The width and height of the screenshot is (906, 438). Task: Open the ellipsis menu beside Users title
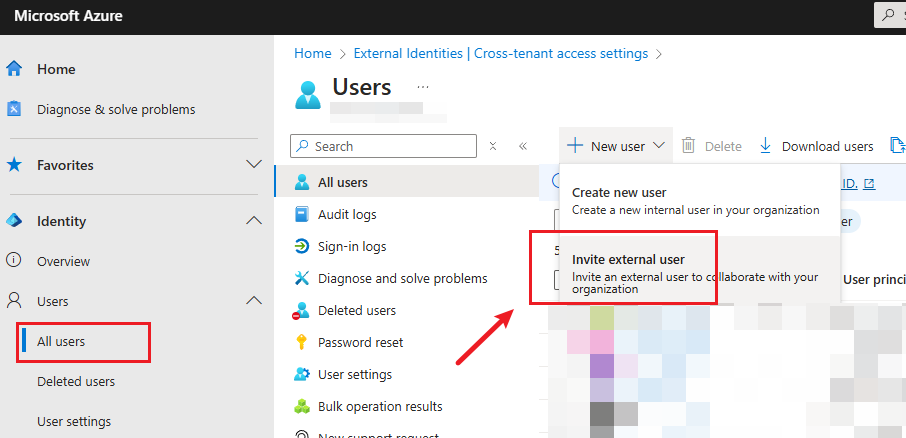[423, 87]
